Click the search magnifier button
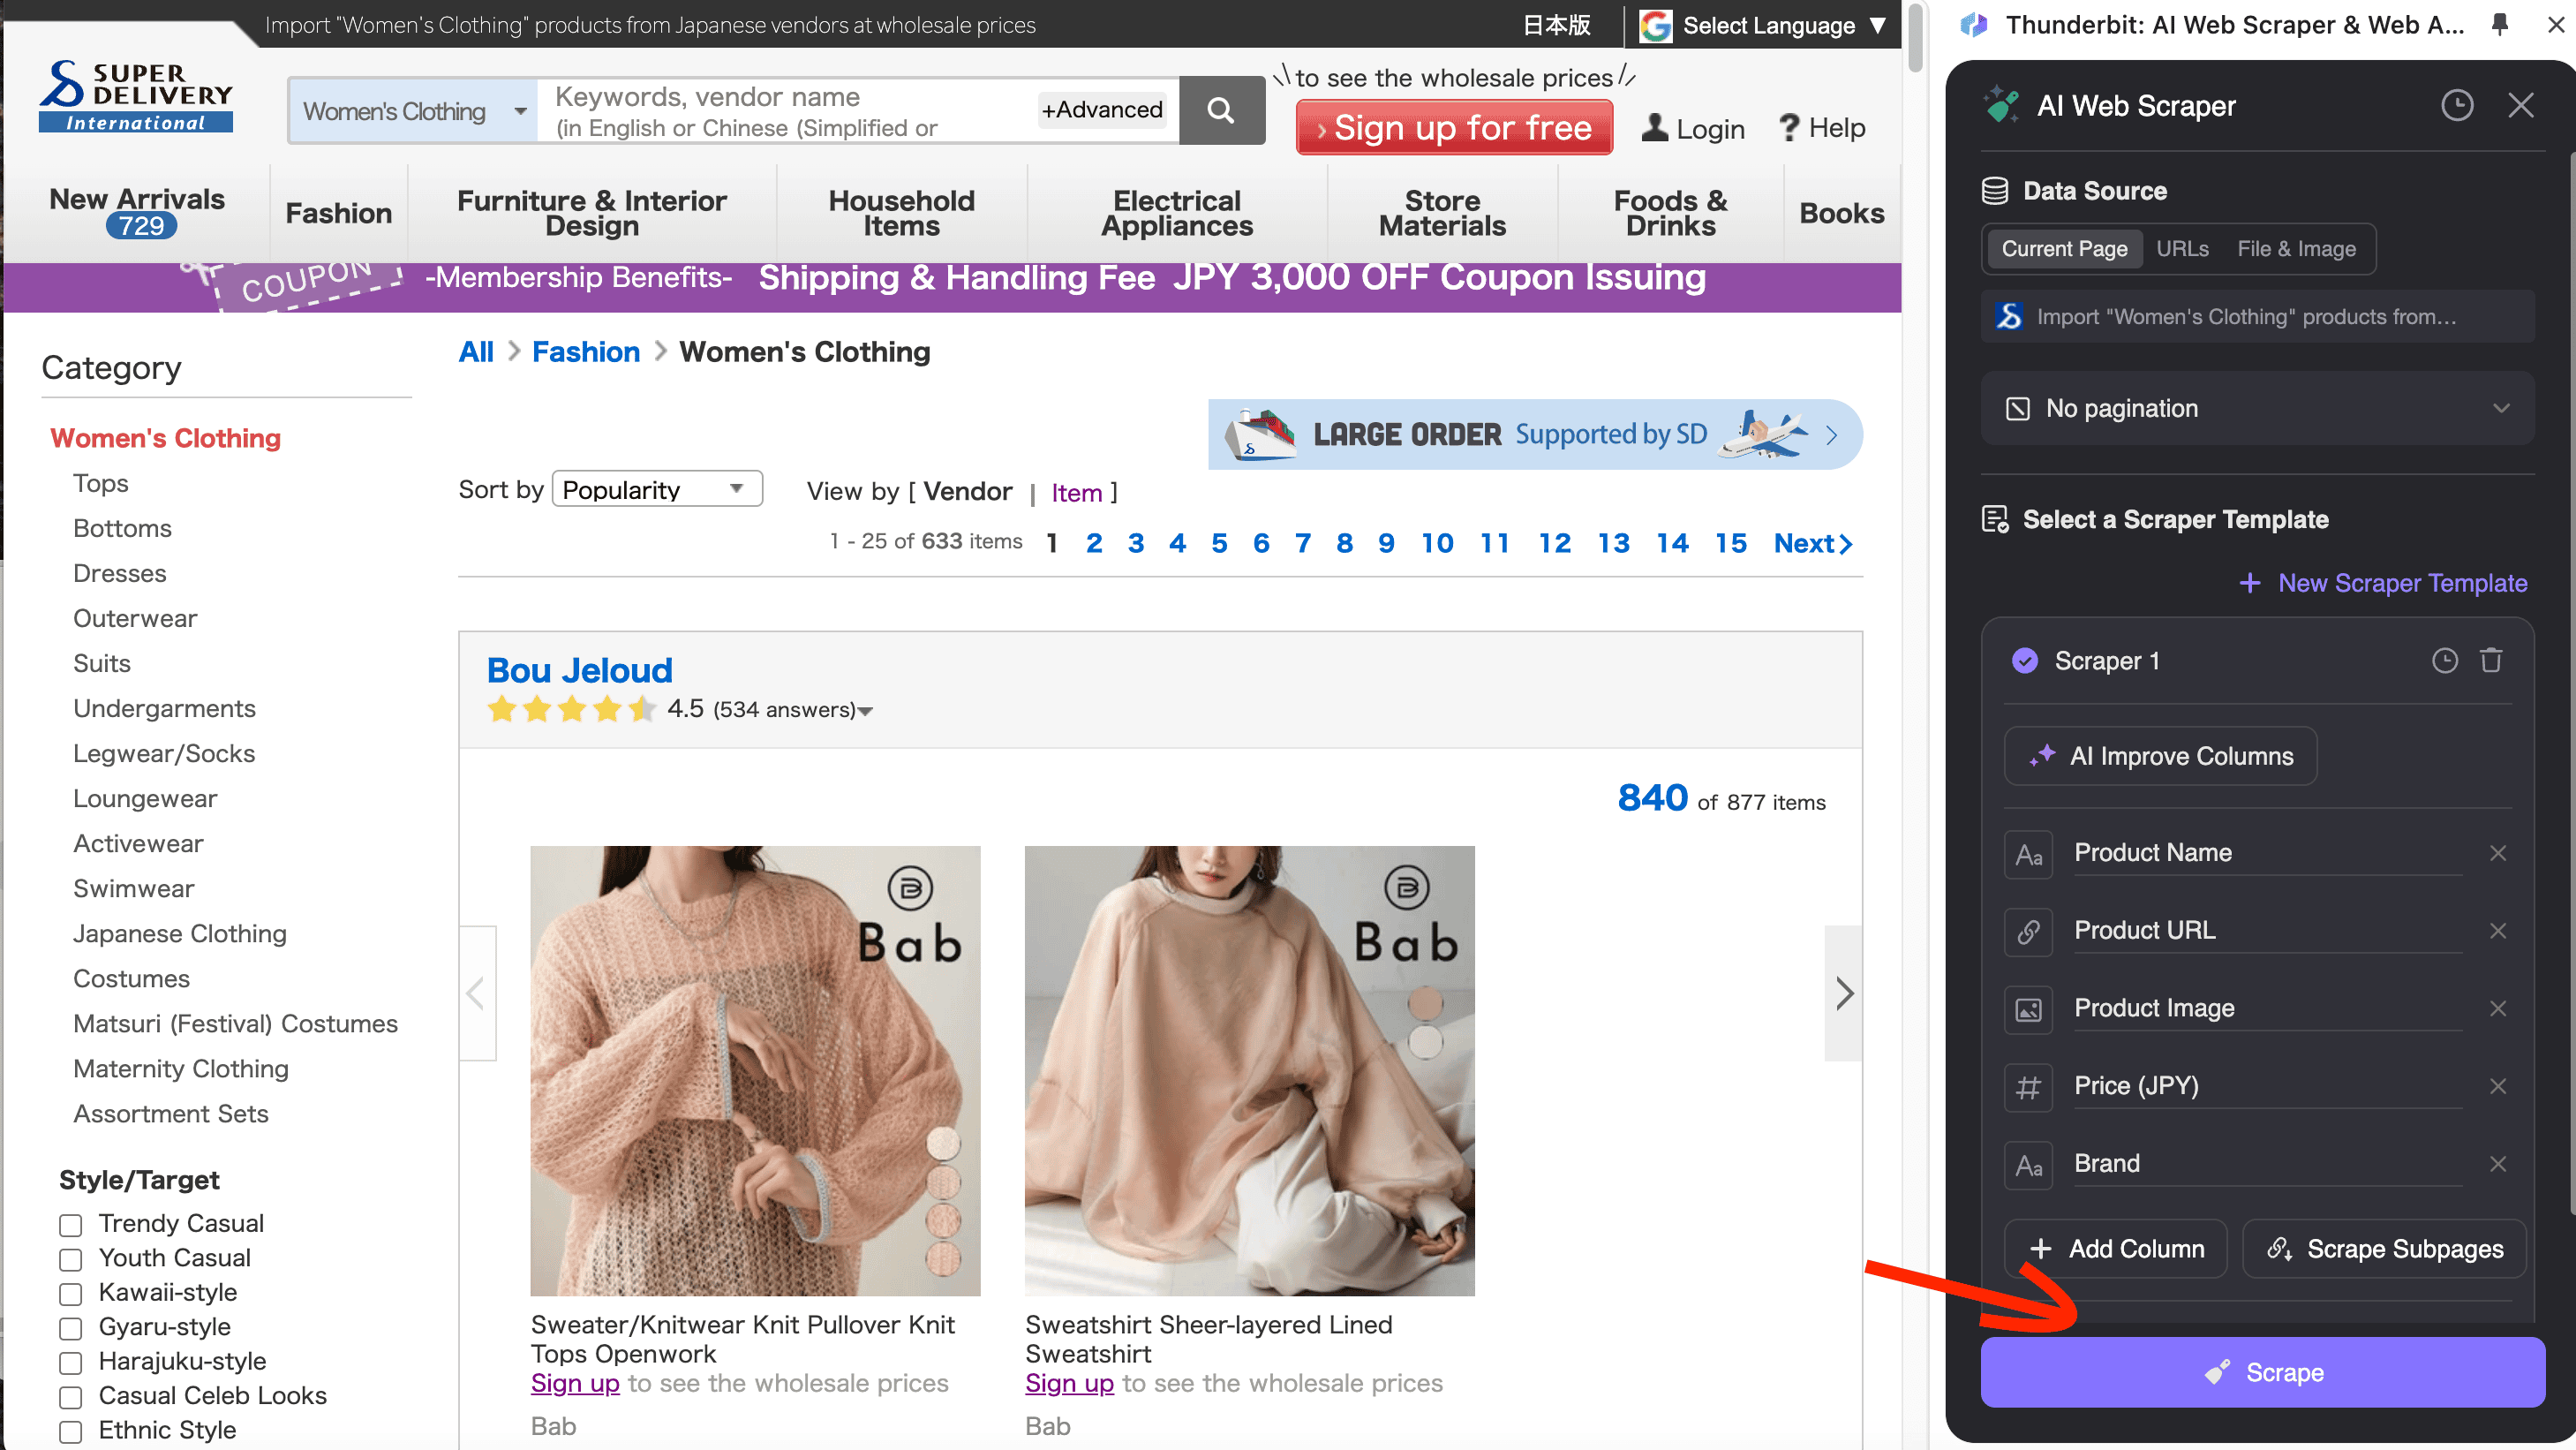This screenshot has width=2576, height=1450. (x=1220, y=110)
